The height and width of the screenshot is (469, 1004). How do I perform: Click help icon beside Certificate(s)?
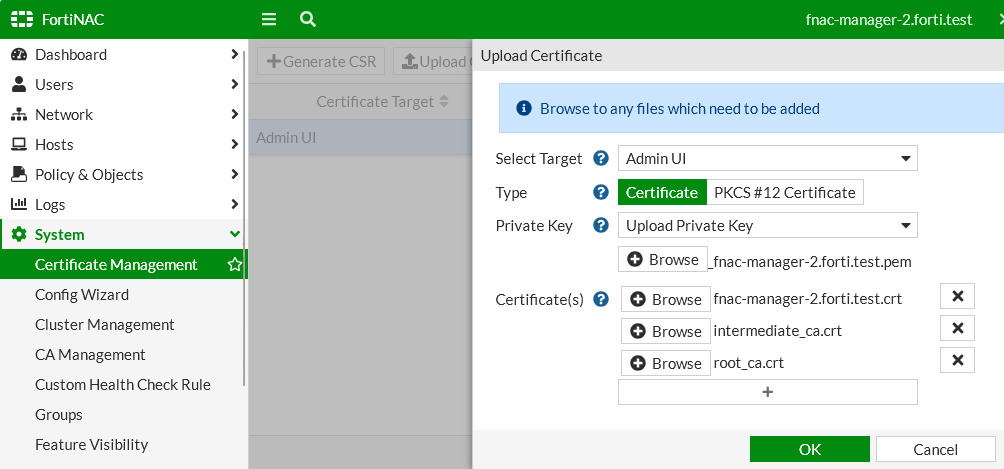tap(601, 299)
